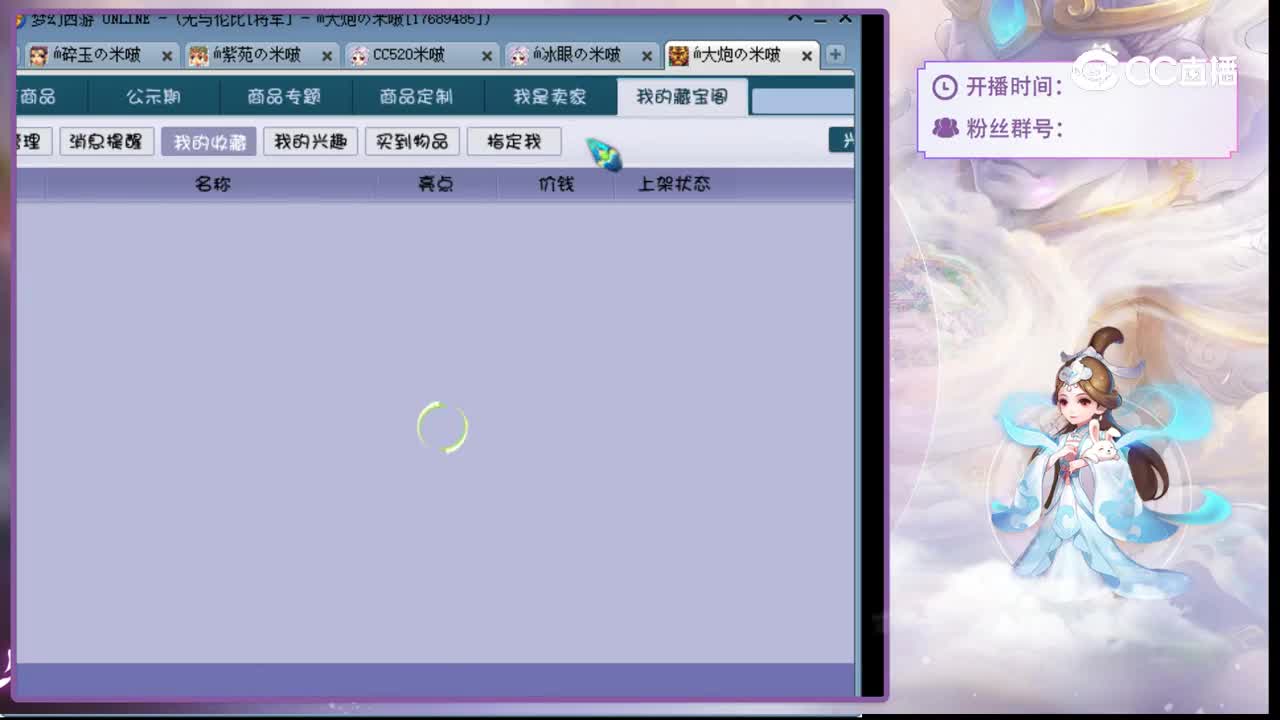Click the 大炮の米啵 avatar icon
The image size is (1280, 720).
click(x=679, y=56)
